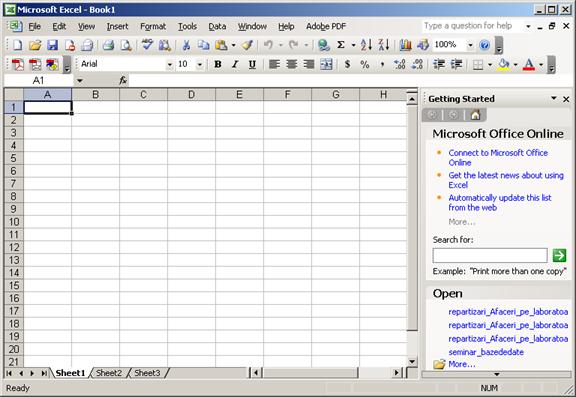Click the More... link next to folder icon

(462, 364)
